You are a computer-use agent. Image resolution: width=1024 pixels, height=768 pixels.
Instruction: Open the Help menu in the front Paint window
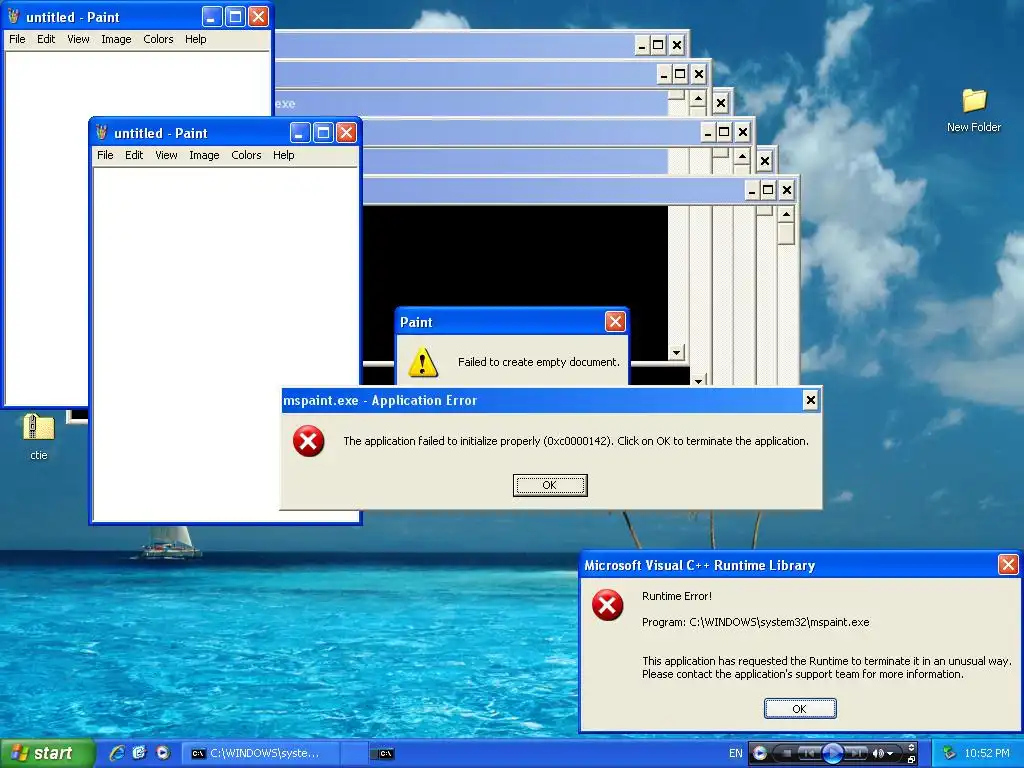(283, 155)
